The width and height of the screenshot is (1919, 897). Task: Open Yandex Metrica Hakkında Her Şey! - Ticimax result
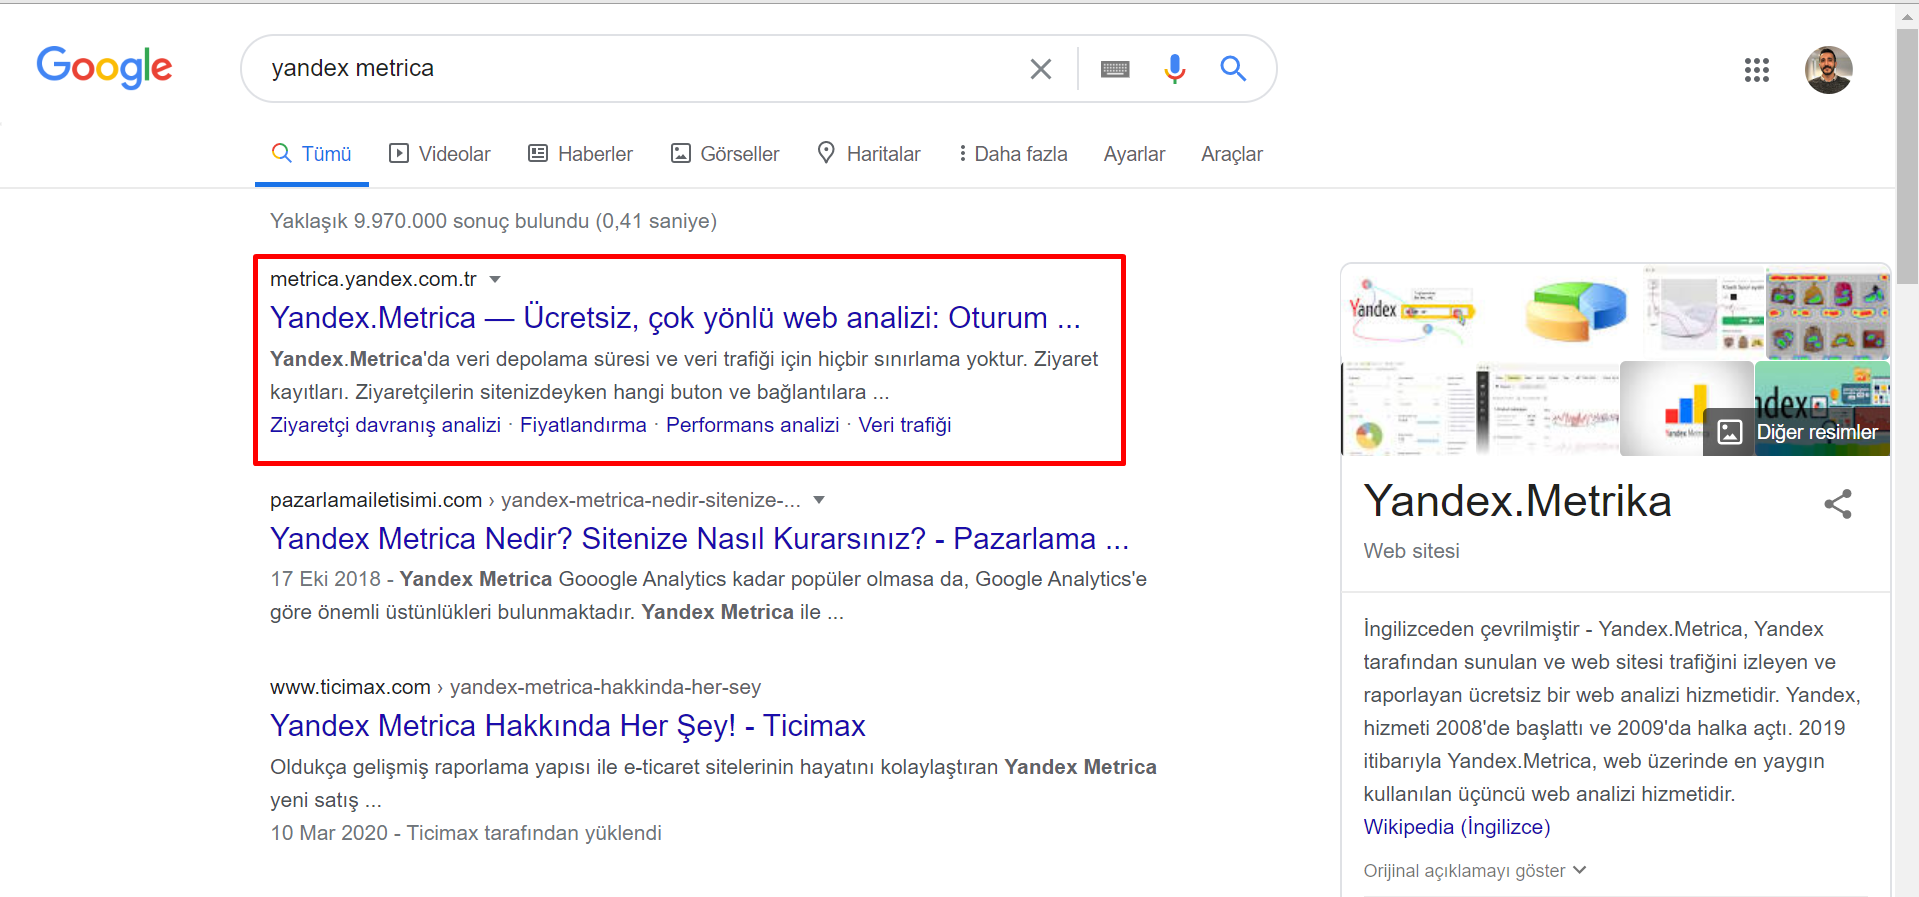(x=568, y=725)
